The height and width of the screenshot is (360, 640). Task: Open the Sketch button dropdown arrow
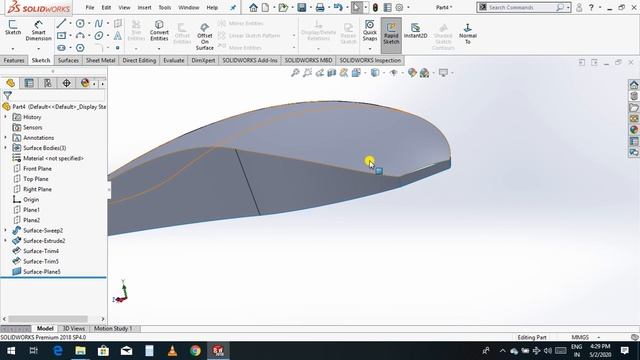pos(13,49)
